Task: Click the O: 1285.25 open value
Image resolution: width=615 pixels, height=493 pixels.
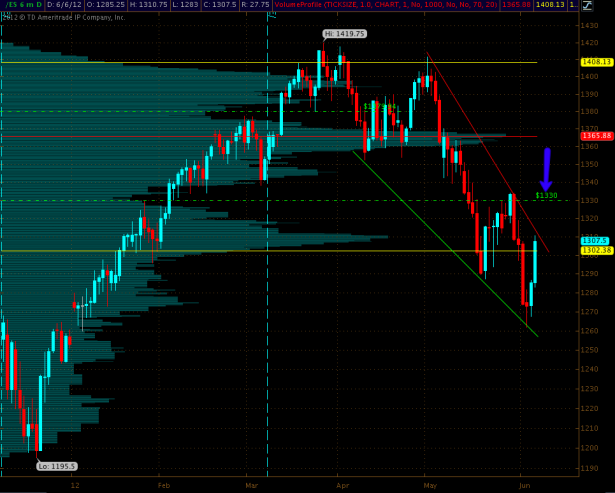Action: click(105, 5)
